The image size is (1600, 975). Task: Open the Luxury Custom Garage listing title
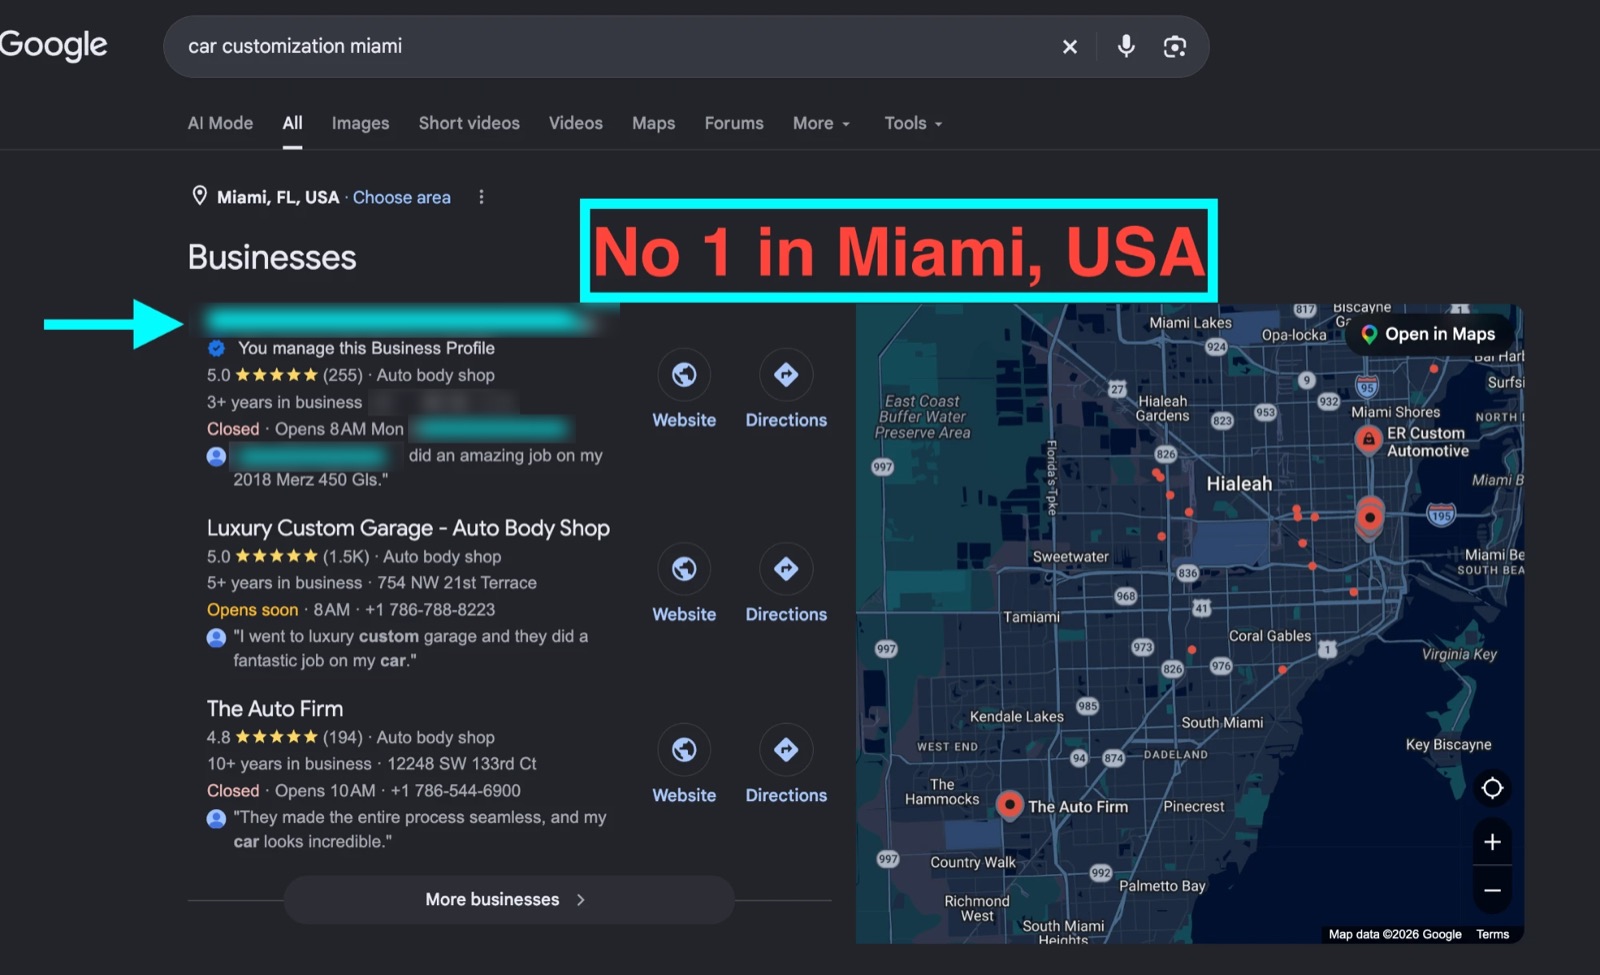click(x=408, y=528)
